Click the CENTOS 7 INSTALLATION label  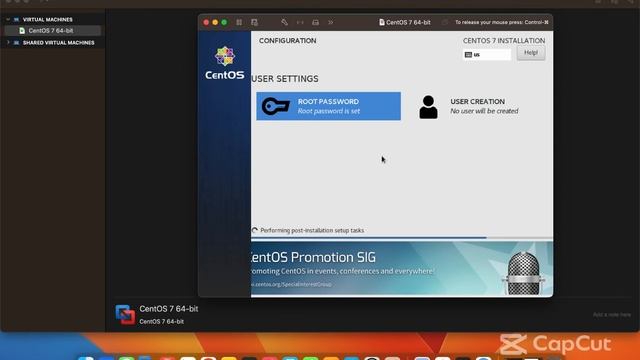coord(504,41)
